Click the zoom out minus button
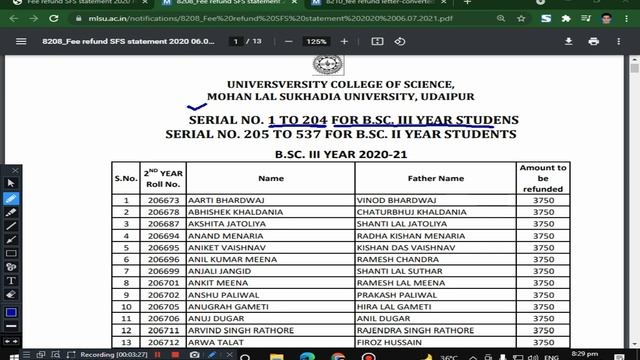The image size is (640, 360). click(289, 42)
